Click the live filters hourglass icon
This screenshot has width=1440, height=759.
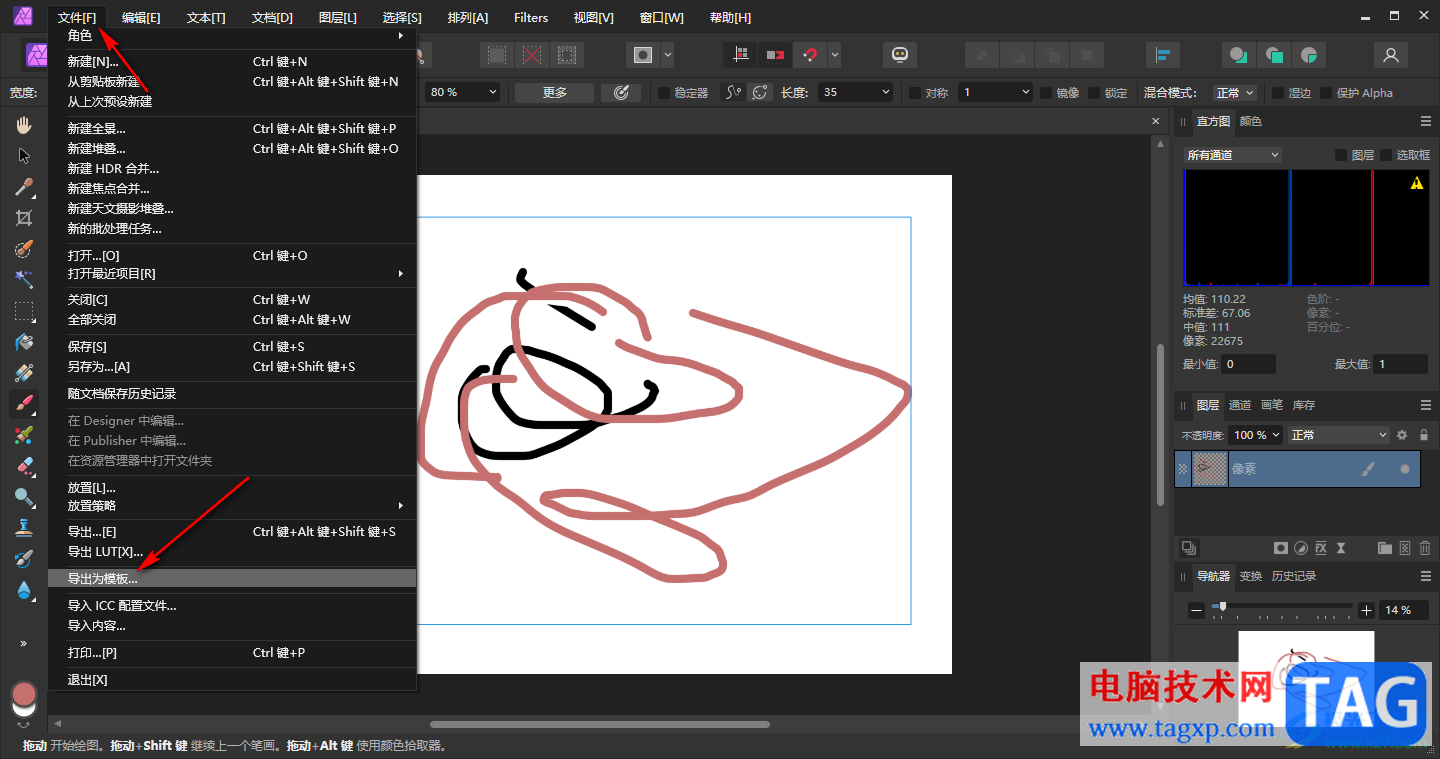[1342, 548]
